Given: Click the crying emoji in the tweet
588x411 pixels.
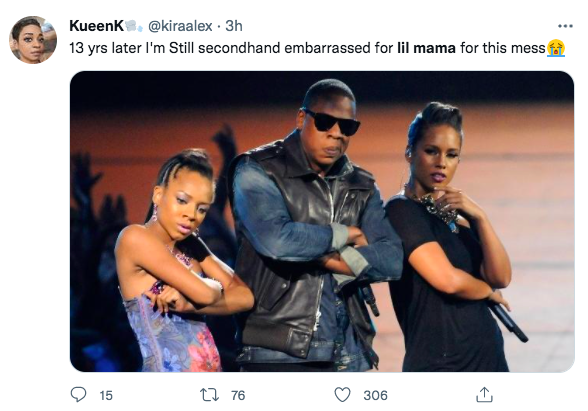Looking at the screenshot, I should click(556, 48).
